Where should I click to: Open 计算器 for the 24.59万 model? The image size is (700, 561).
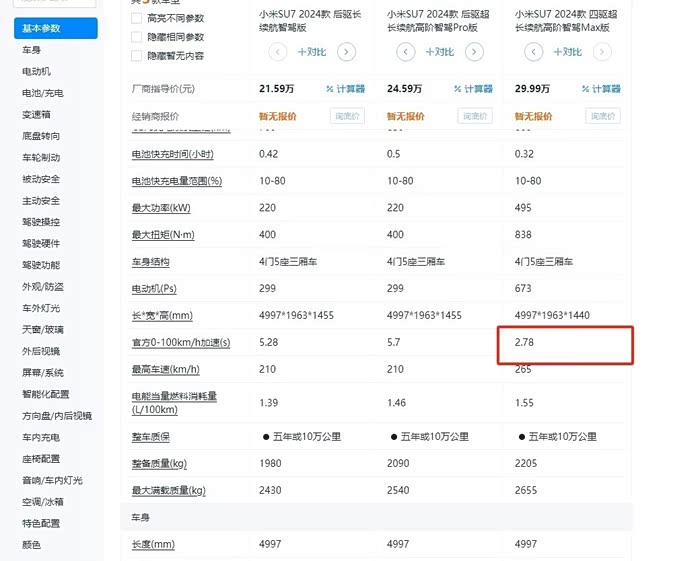pos(472,89)
